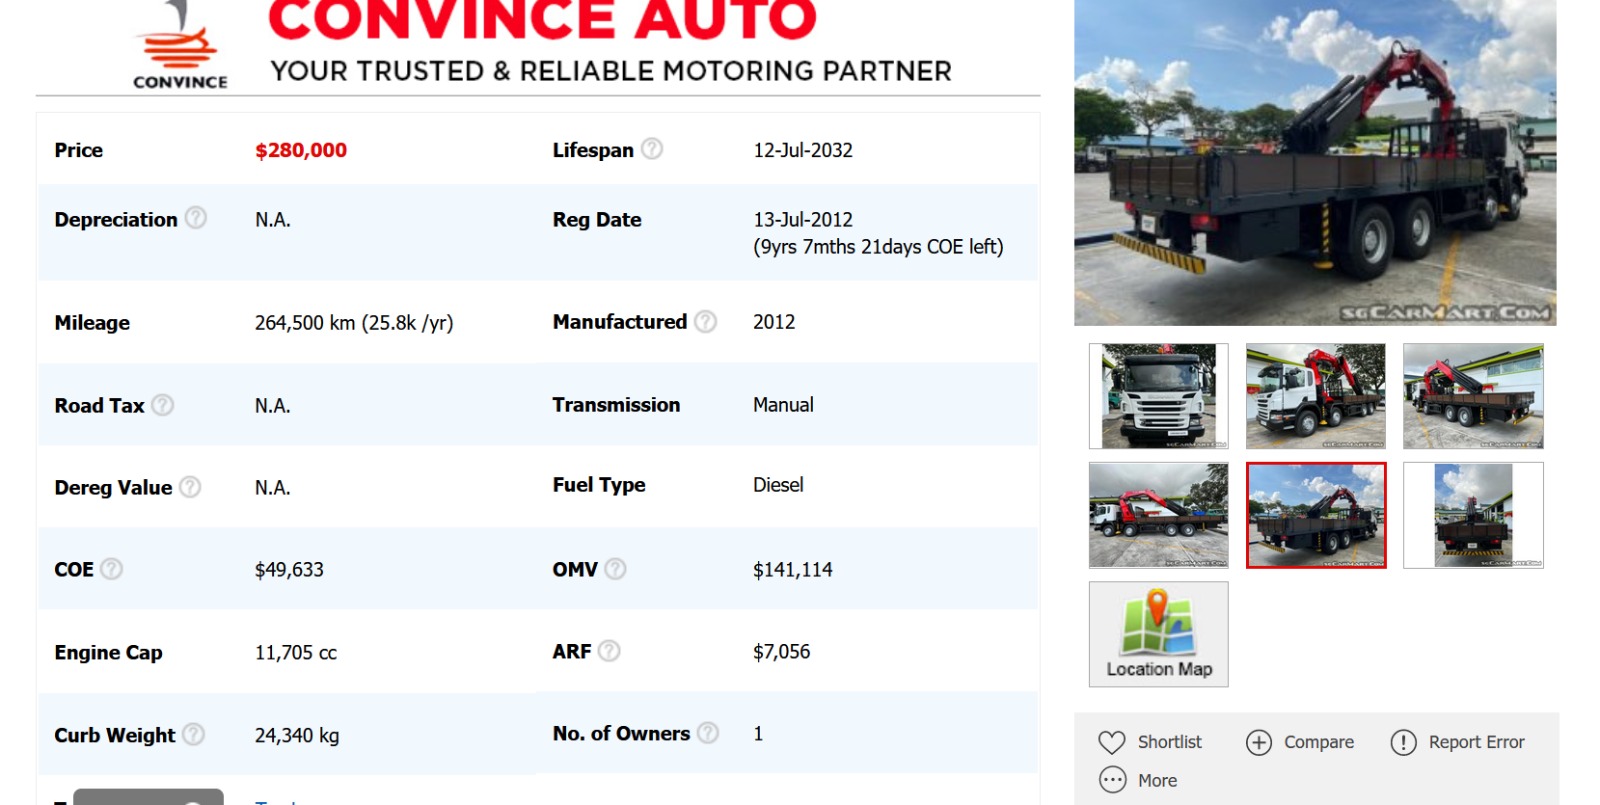The height and width of the screenshot is (805, 1600).
Task: Click the Compare button
Action: pyautogui.click(x=1300, y=742)
